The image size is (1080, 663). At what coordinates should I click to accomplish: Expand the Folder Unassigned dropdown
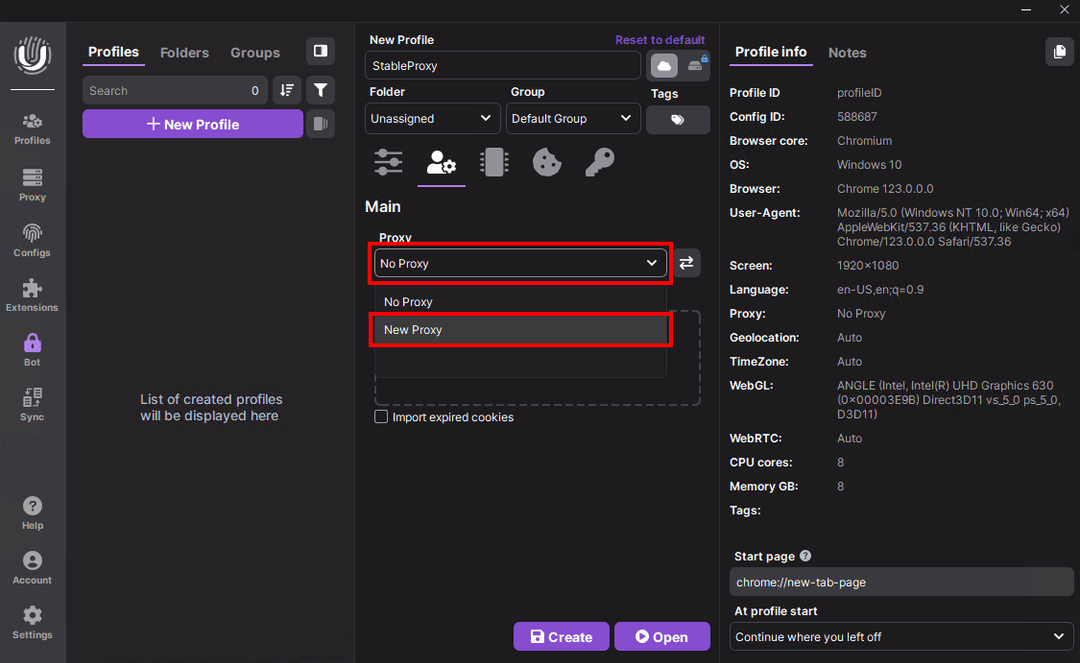[x=432, y=119]
